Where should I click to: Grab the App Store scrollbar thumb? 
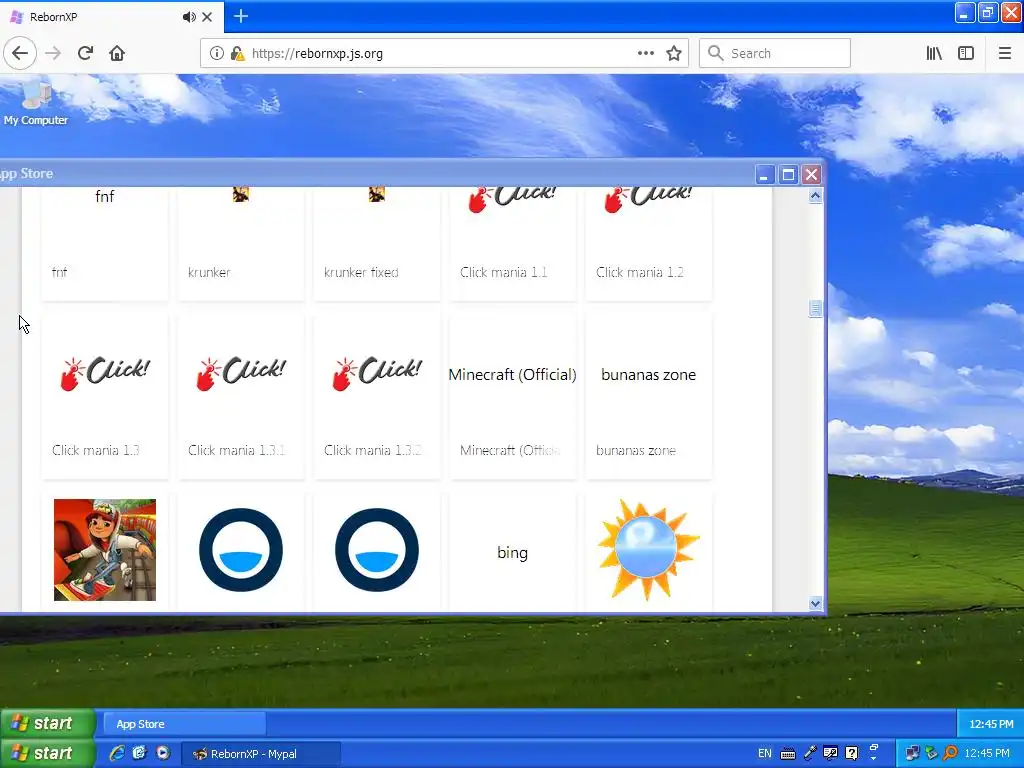point(815,308)
